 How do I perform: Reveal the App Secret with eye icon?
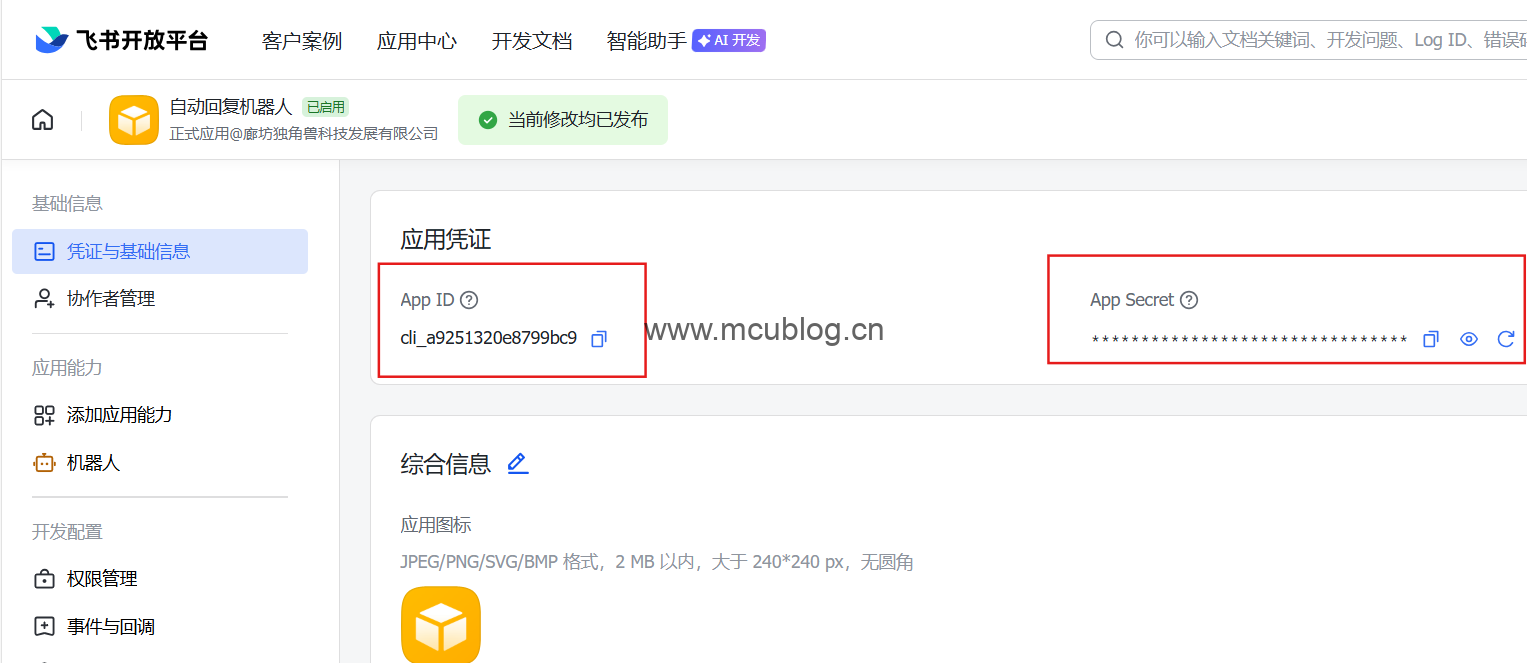tap(1468, 339)
